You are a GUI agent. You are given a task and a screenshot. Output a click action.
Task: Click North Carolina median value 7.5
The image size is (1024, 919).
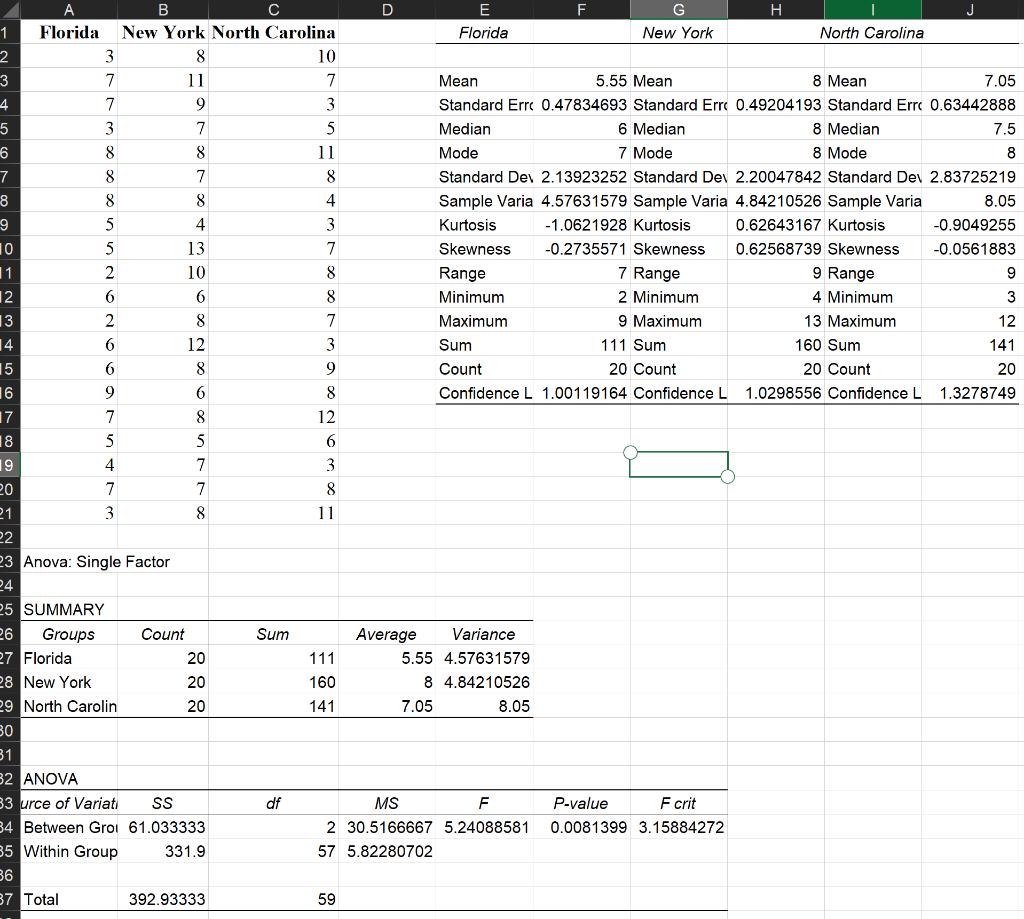(1004, 129)
